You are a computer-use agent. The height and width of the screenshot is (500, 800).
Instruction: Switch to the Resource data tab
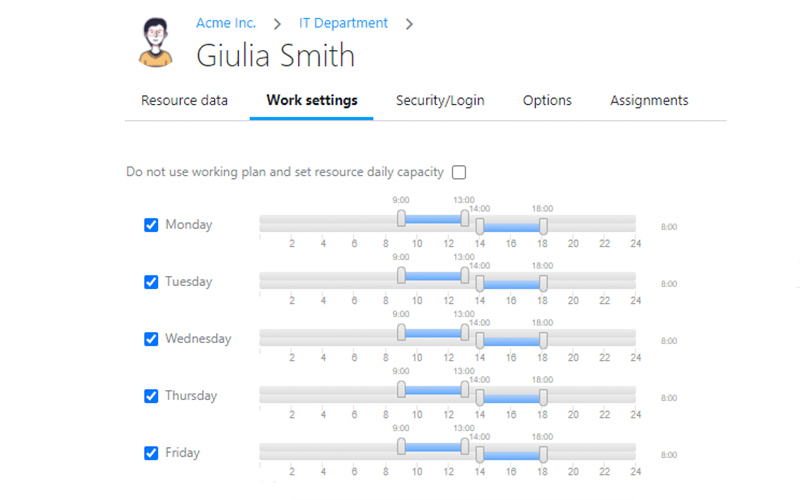184,100
